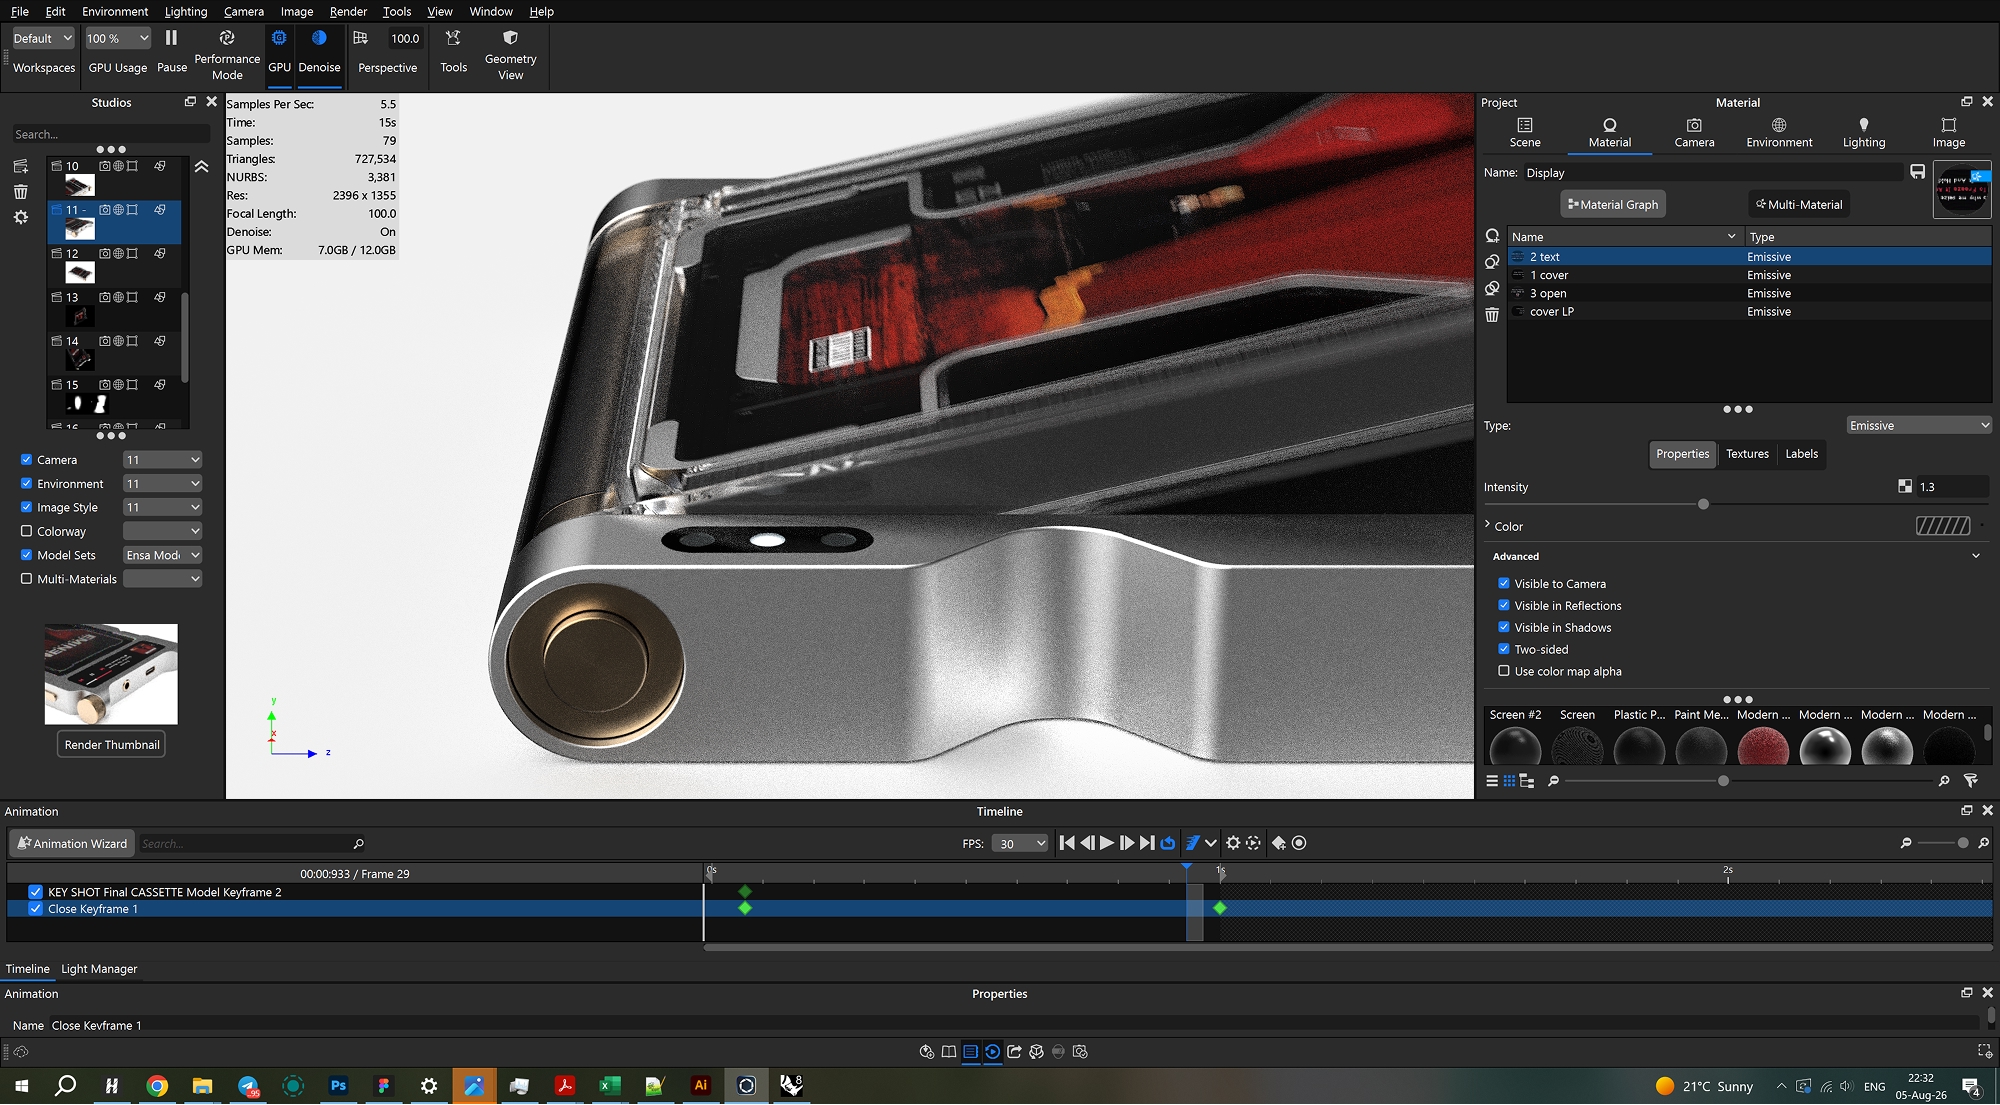Open the Tools toolbar item
2000x1105 pixels.
tap(453, 51)
